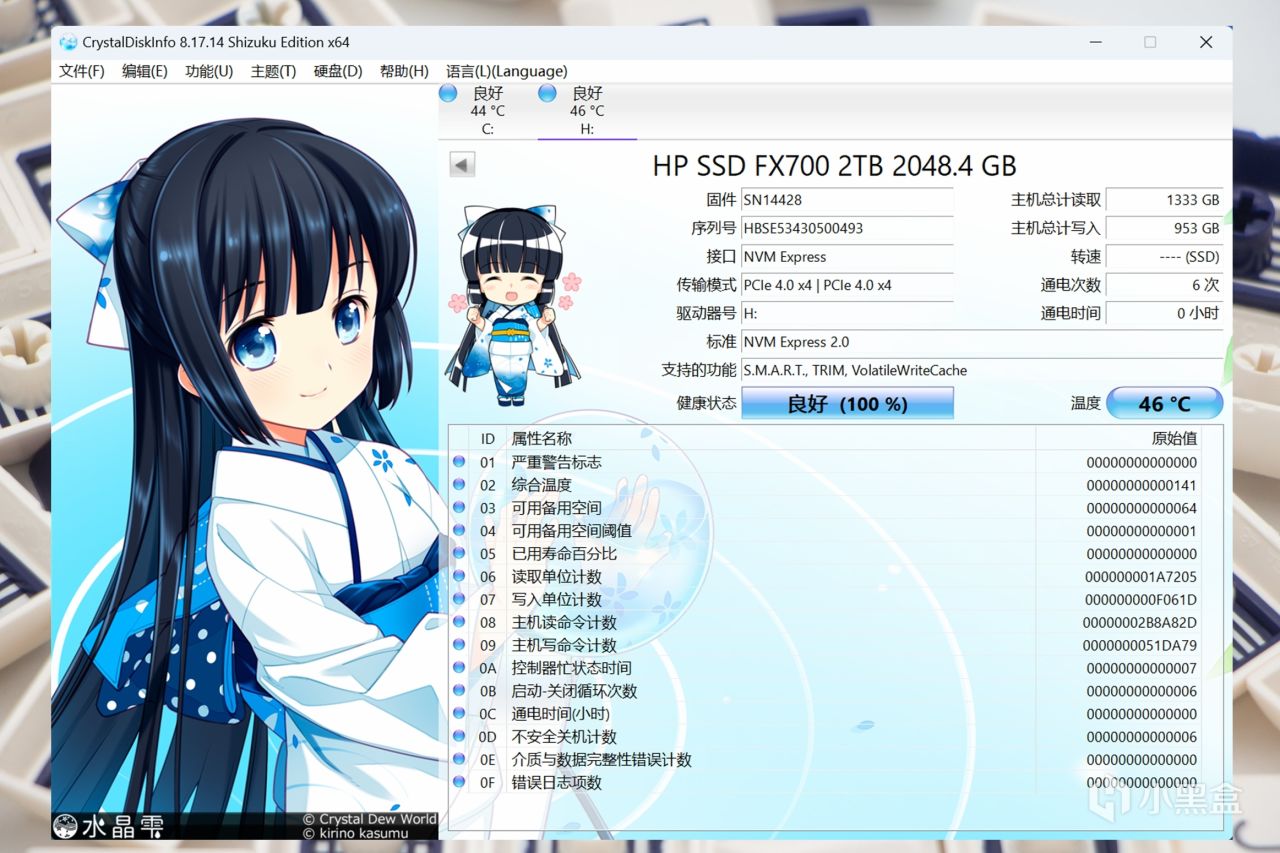Open the 文件(F) menu

point(82,71)
